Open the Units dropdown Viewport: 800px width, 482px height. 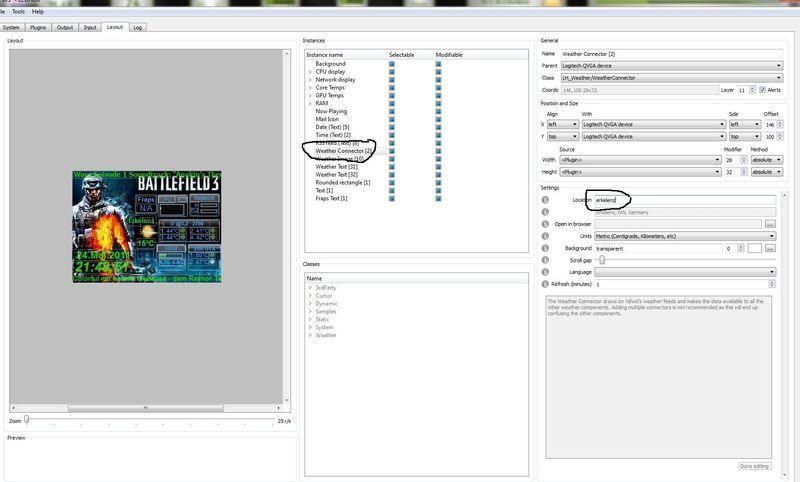pos(685,236)
